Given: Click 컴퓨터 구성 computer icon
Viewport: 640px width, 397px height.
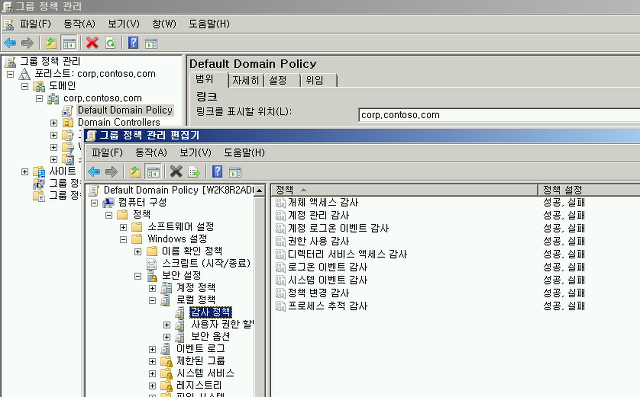Looking at the screenshot, I should (109, 202).
